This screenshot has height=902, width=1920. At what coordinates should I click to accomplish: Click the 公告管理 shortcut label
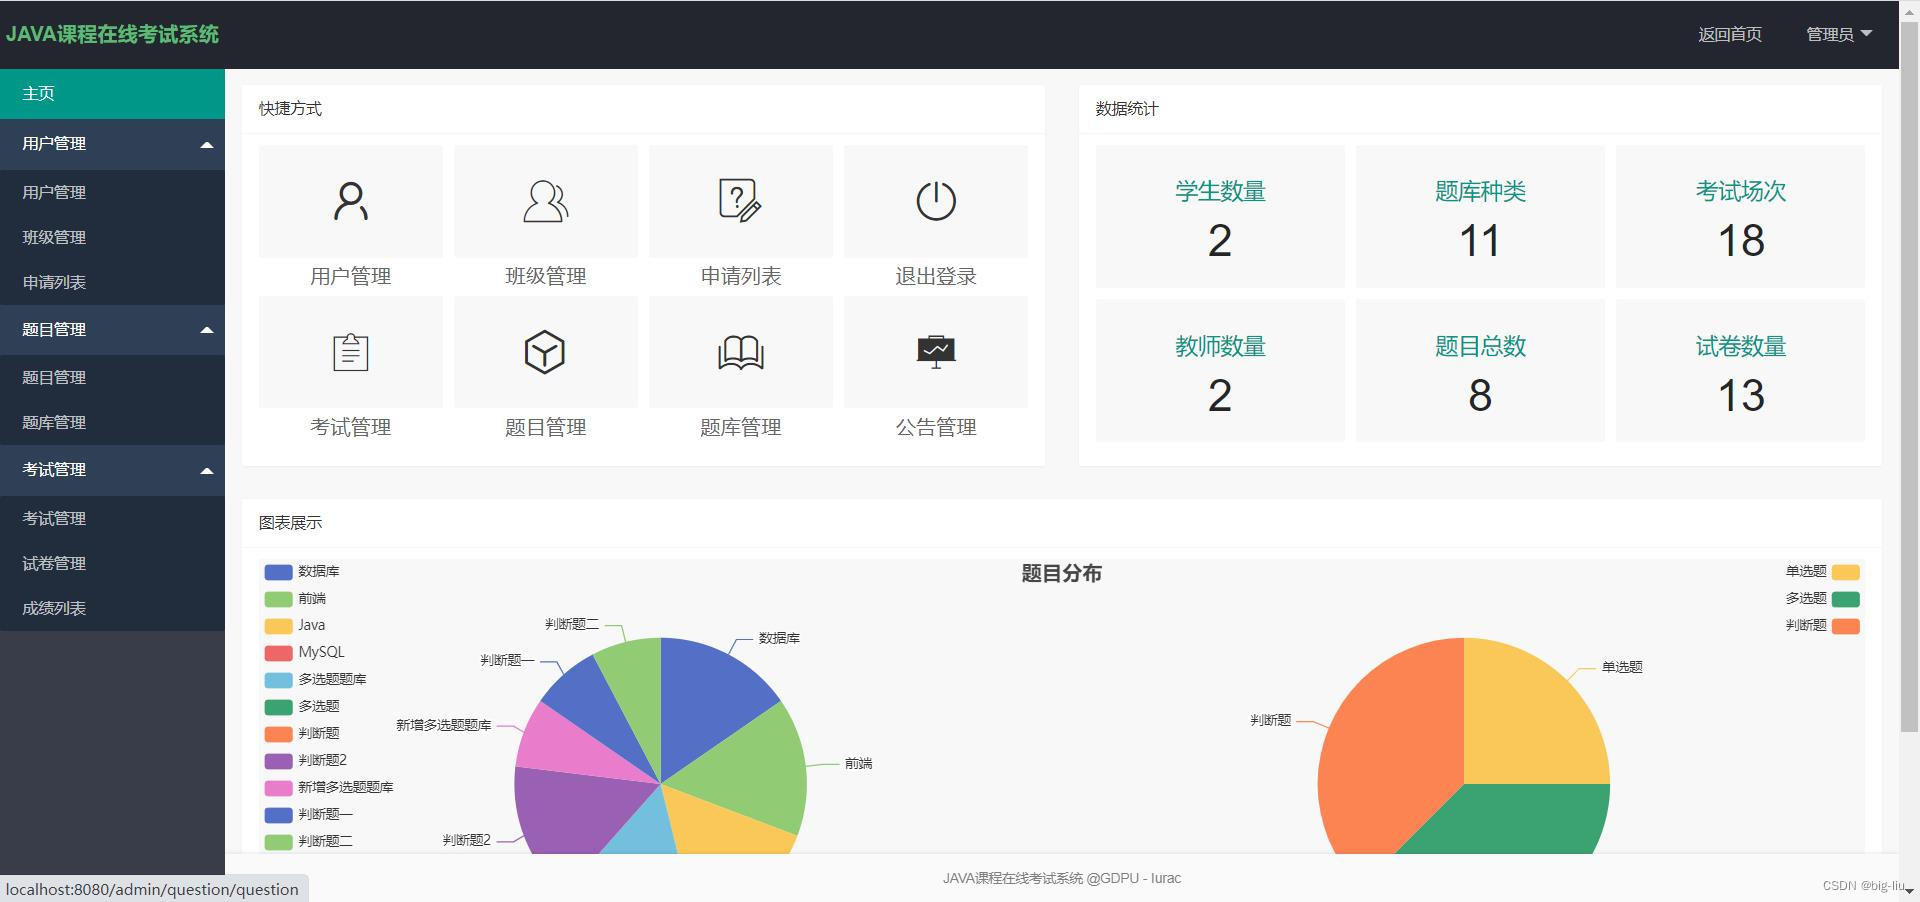(936, 427)
